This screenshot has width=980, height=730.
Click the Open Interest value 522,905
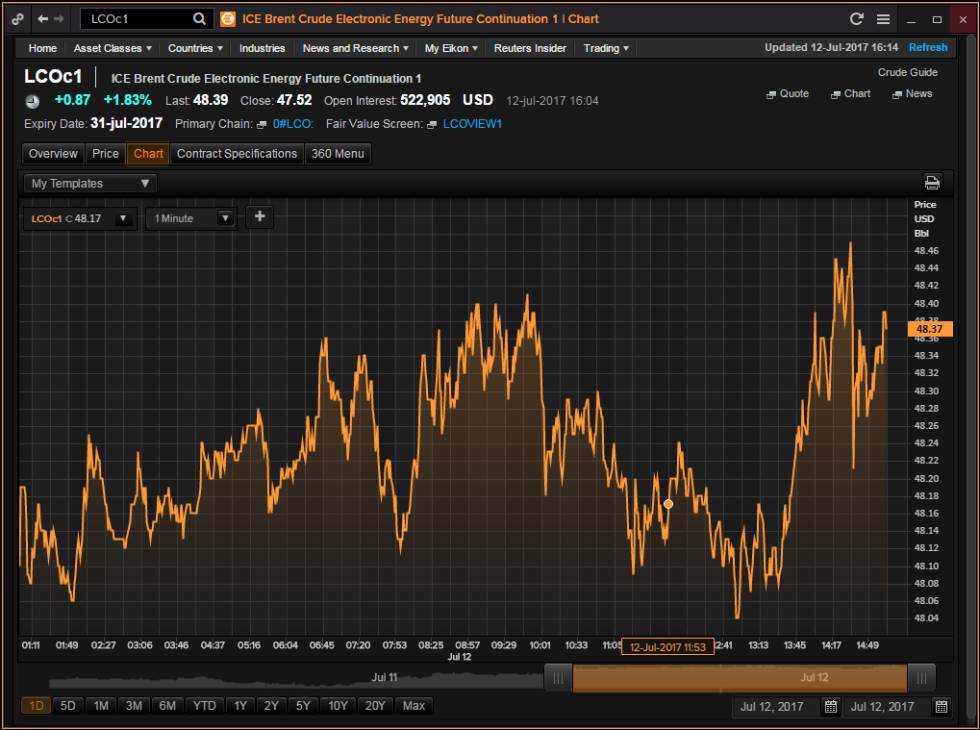[425, 100]
